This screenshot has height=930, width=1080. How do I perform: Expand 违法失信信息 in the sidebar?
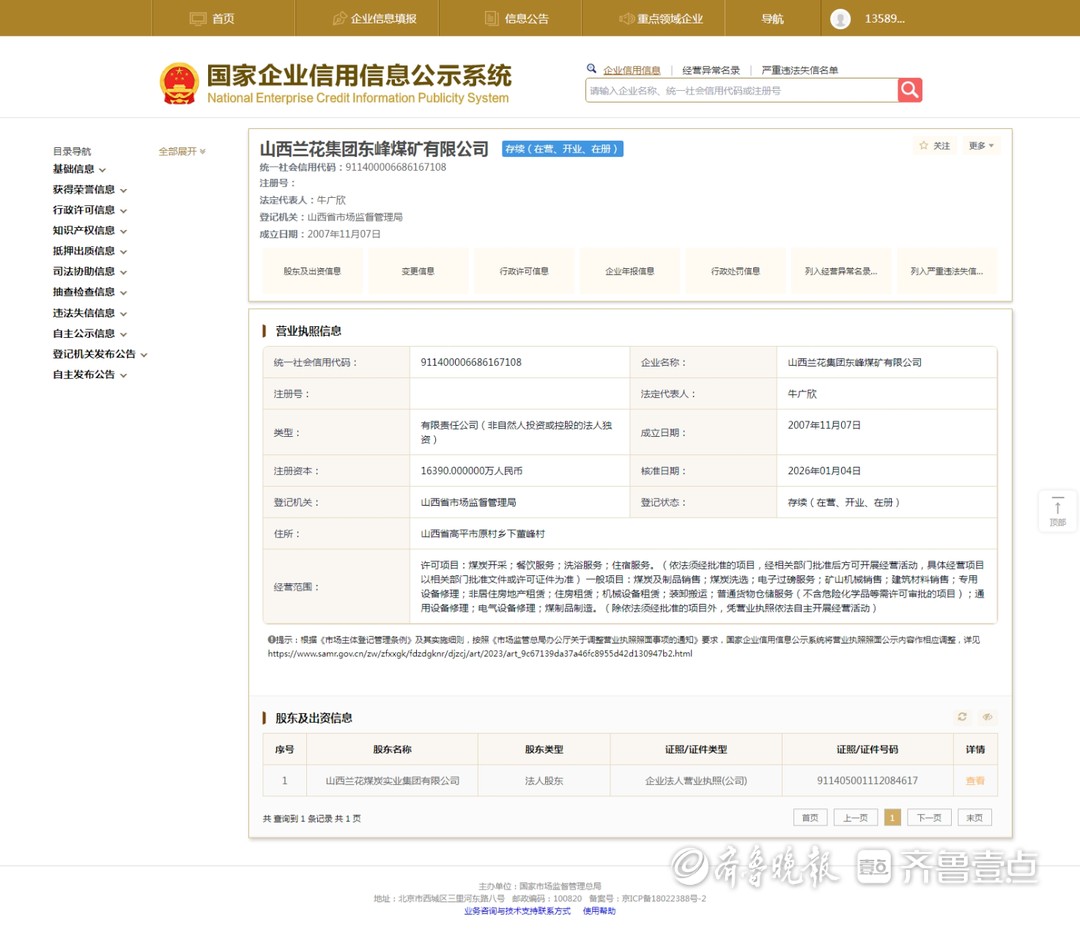[90, 313]
